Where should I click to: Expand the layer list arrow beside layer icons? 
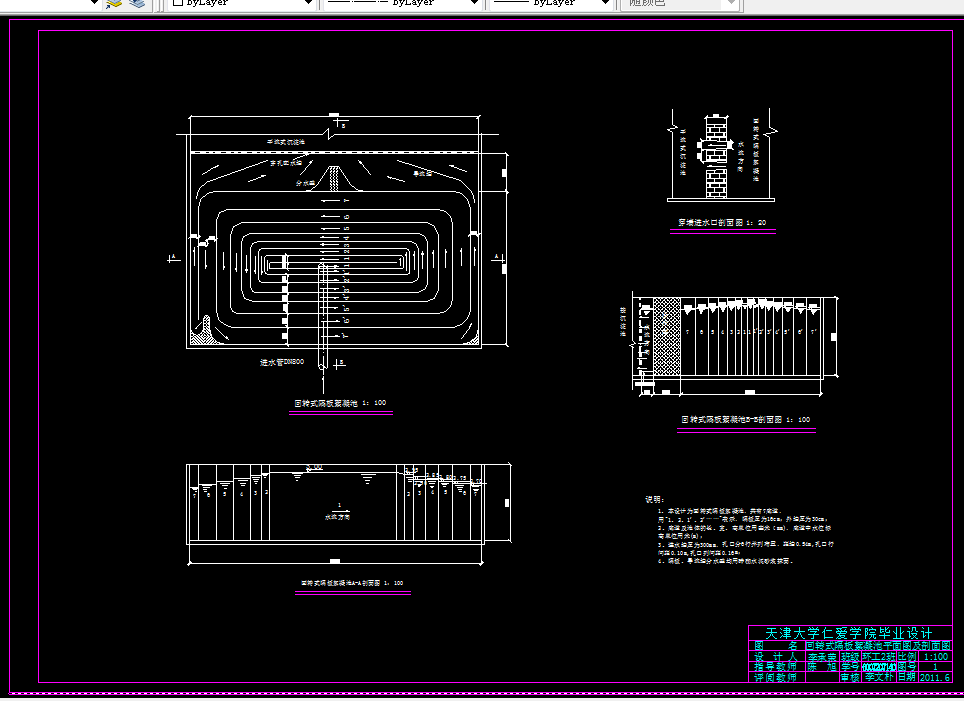pos(94,2)
